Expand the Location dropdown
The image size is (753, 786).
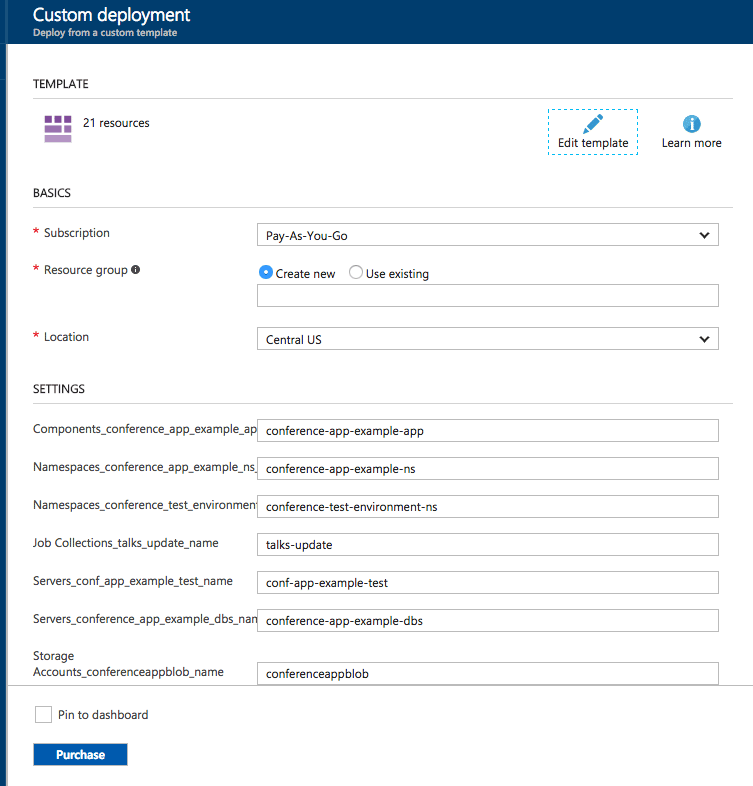[487, 340]
